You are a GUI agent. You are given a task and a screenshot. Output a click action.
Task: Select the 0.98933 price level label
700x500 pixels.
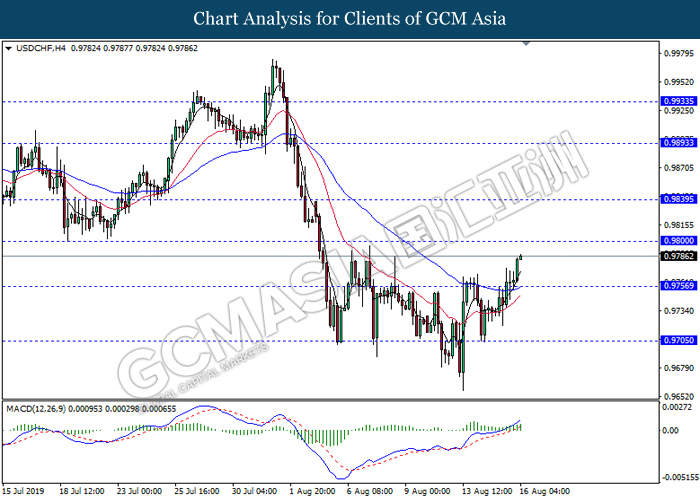[679, 142]
